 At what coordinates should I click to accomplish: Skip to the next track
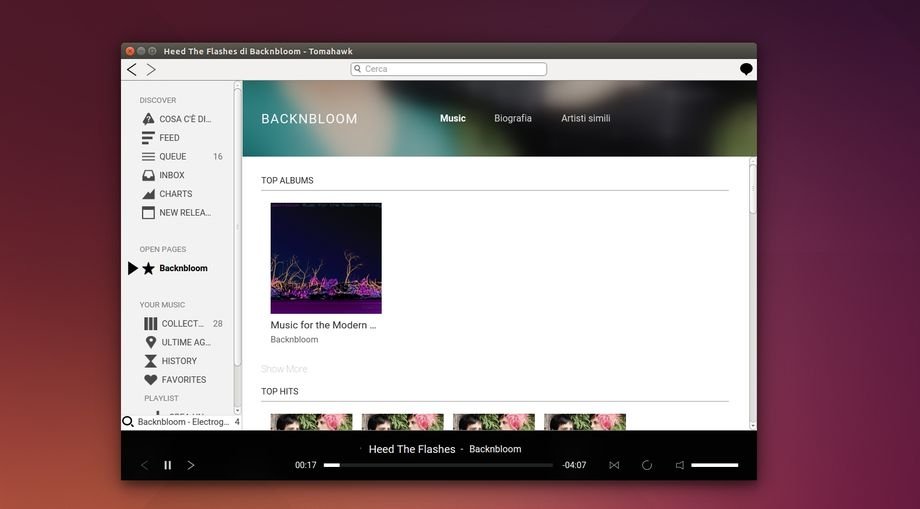(191, 465)
